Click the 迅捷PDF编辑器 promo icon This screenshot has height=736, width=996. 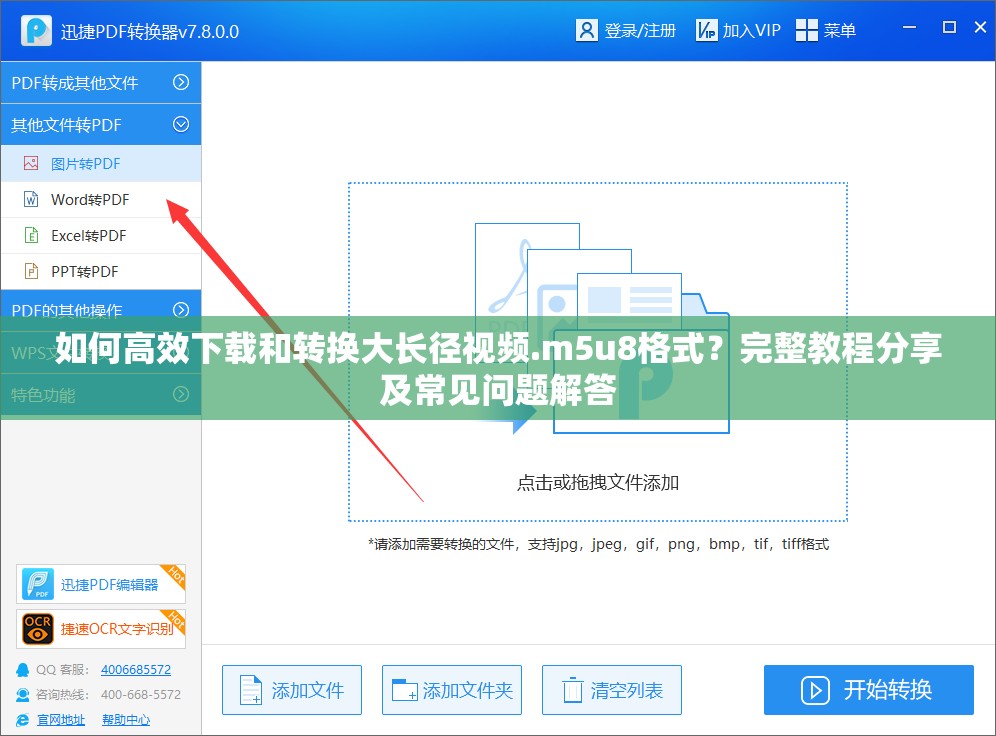click(x=38, y=584)
